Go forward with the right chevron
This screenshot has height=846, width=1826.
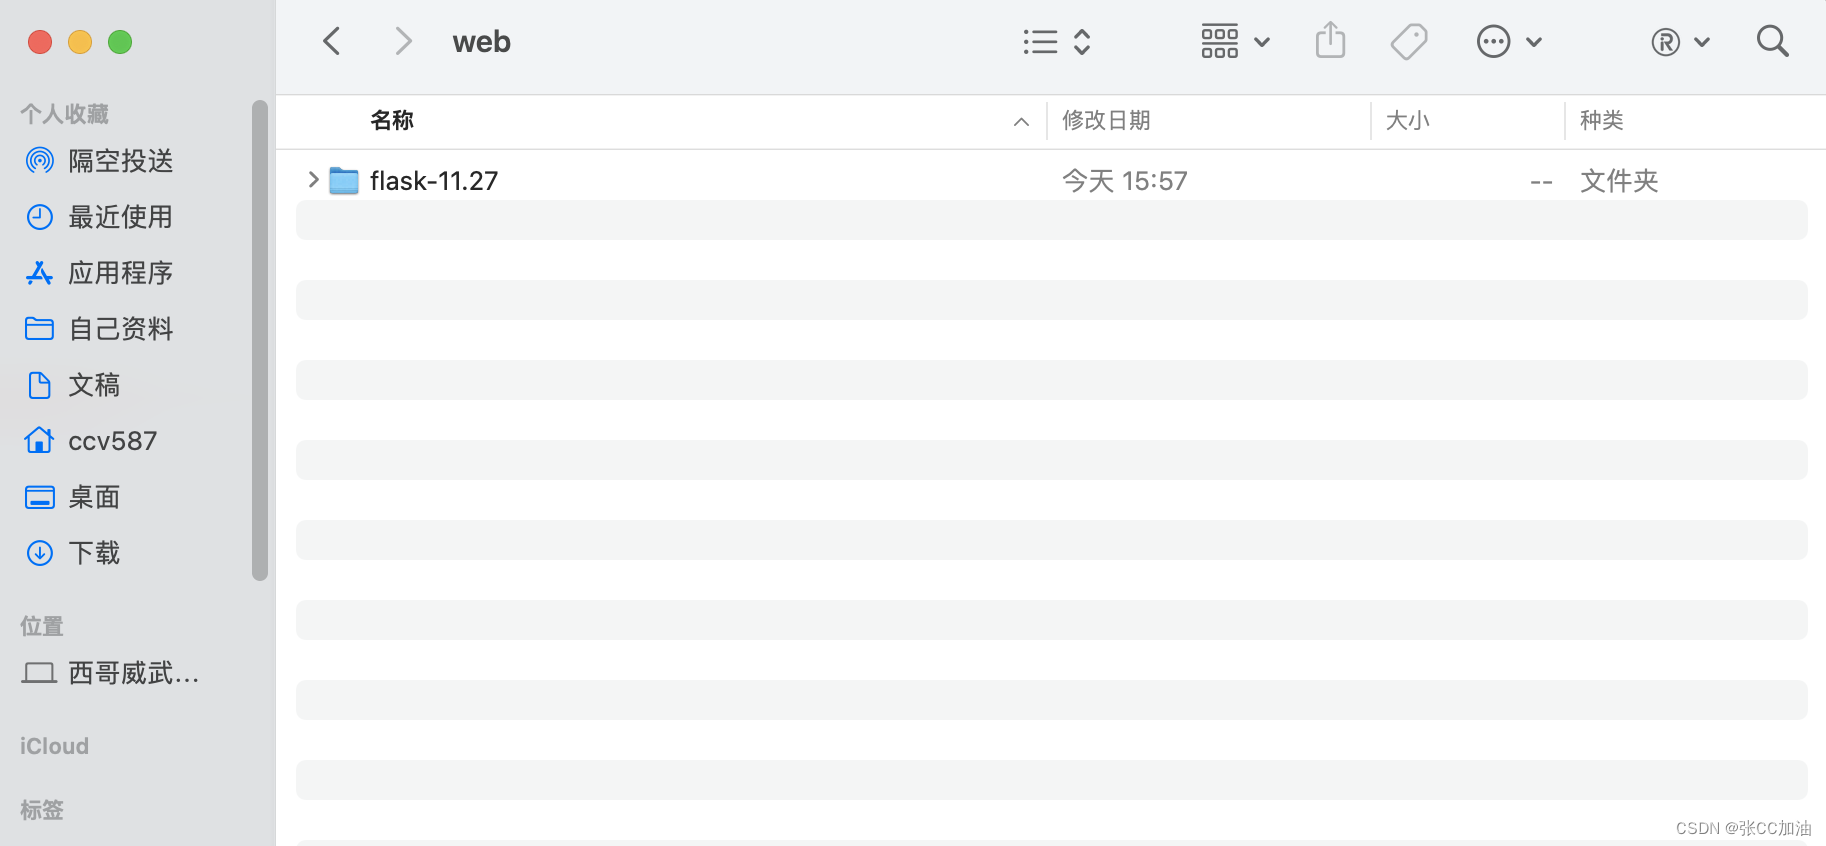point(403,41)
